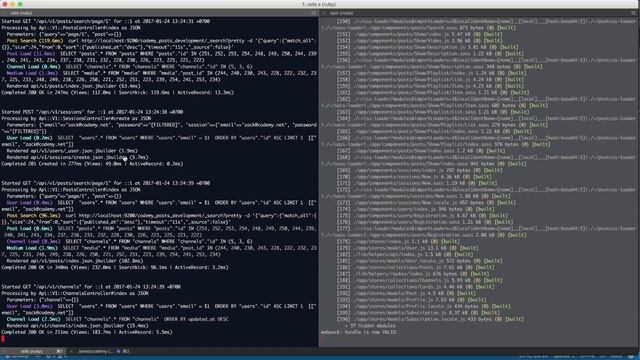Open the npm pane's title bar menu icon
The height and width of the screenshot is (360, 640).
point(633,13)
